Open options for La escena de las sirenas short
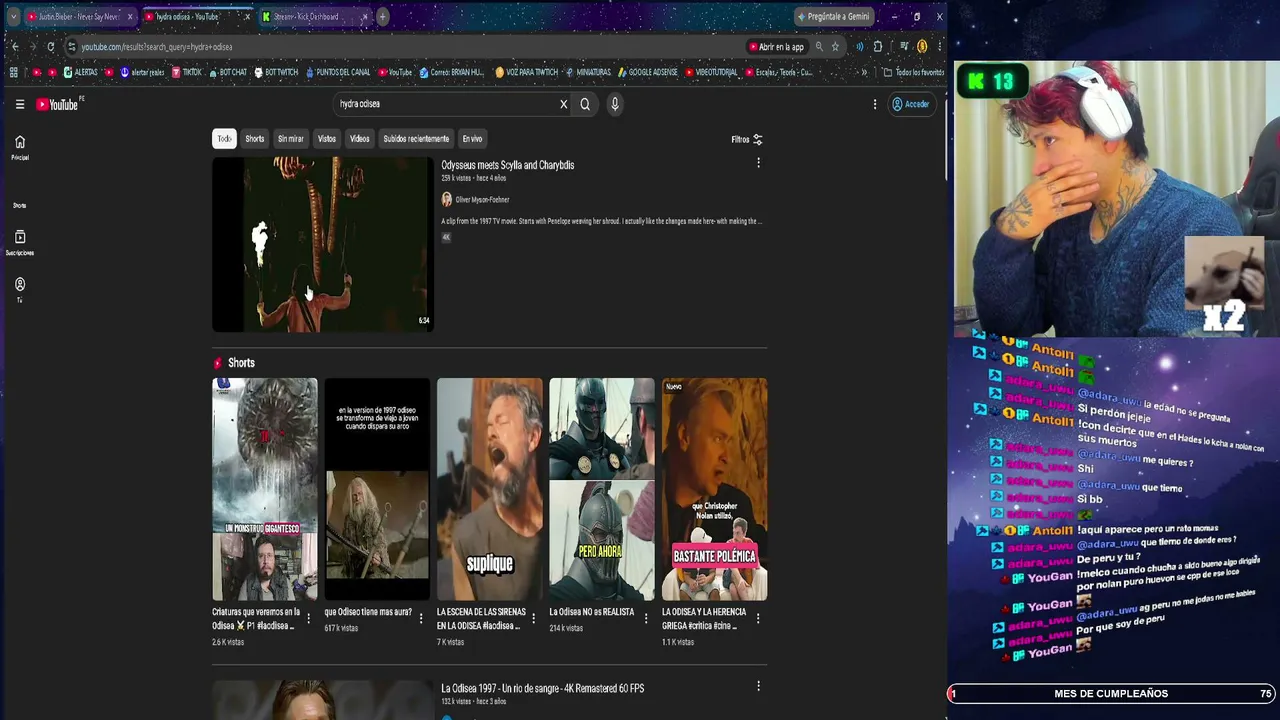1280x720 pixels. [533, 618]
